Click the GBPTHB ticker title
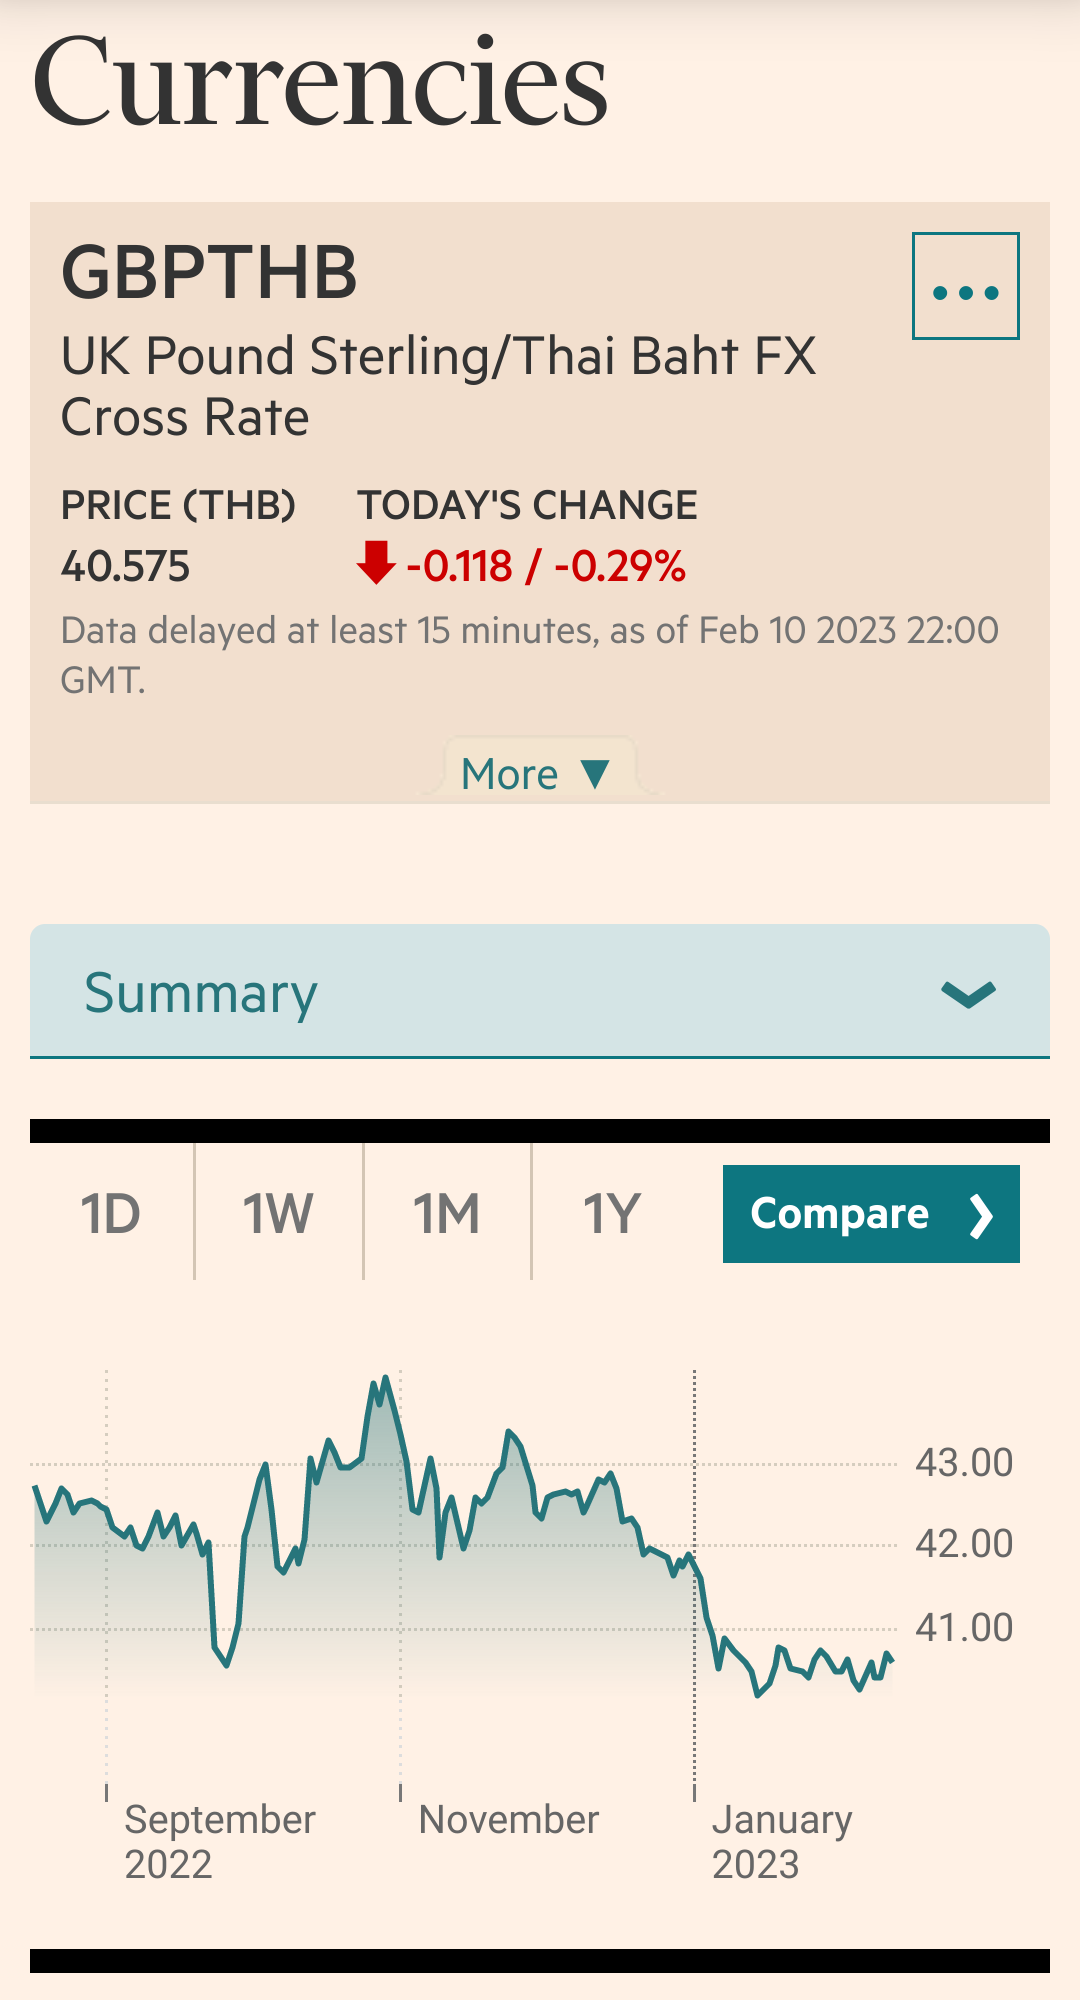The height and width of the screenshot is (2000, 1080). 209,272
